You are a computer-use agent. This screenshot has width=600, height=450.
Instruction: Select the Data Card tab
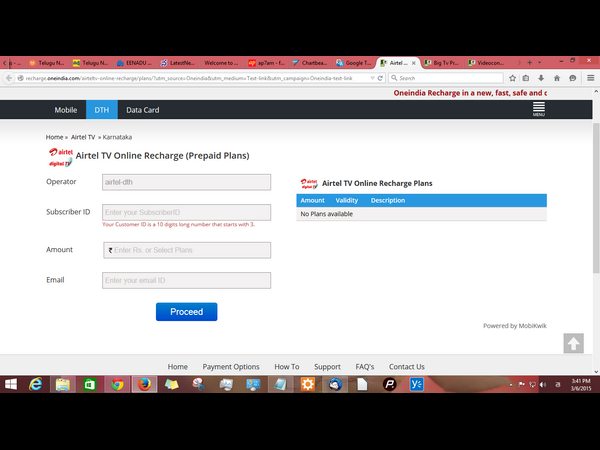coord(142,110)
